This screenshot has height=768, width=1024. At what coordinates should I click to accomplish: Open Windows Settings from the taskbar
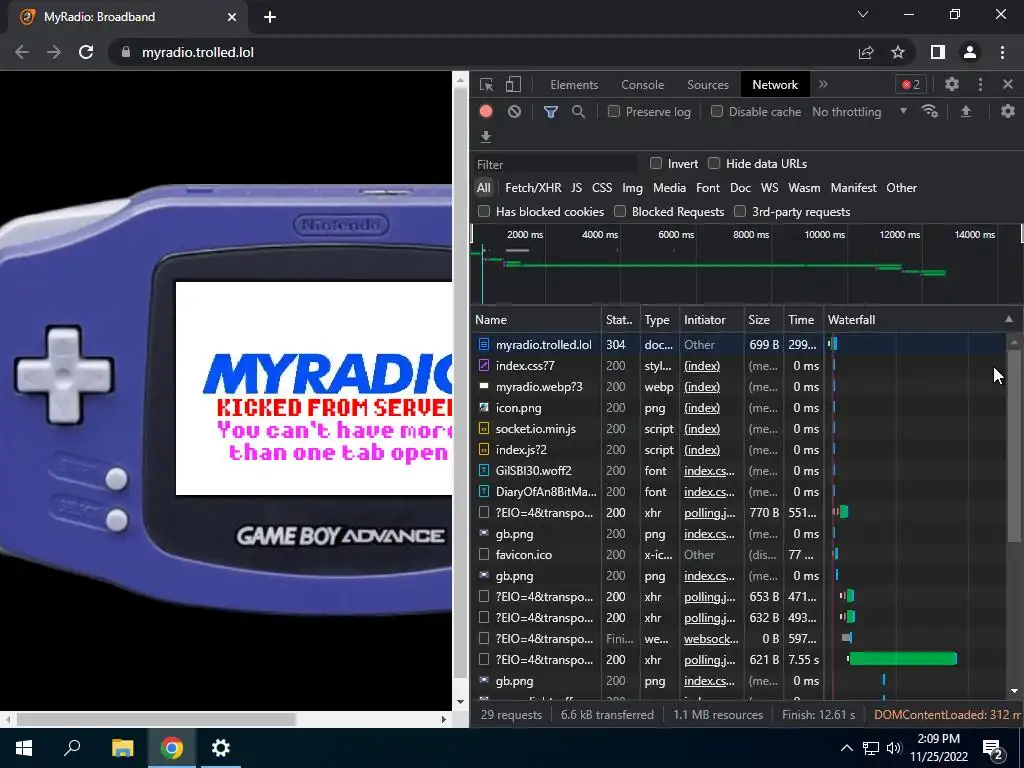click(221, 748)
